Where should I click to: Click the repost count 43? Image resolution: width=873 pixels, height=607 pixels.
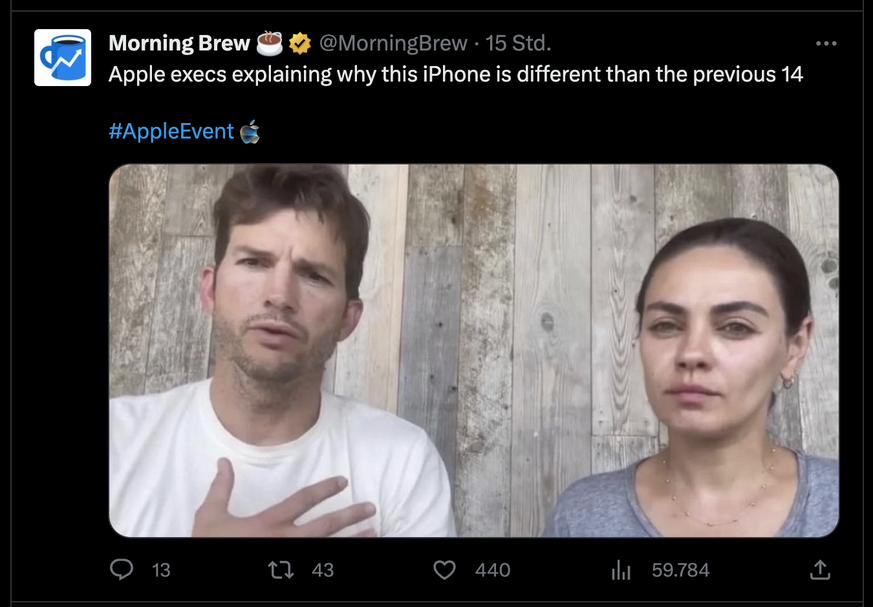tap(323, 570)
